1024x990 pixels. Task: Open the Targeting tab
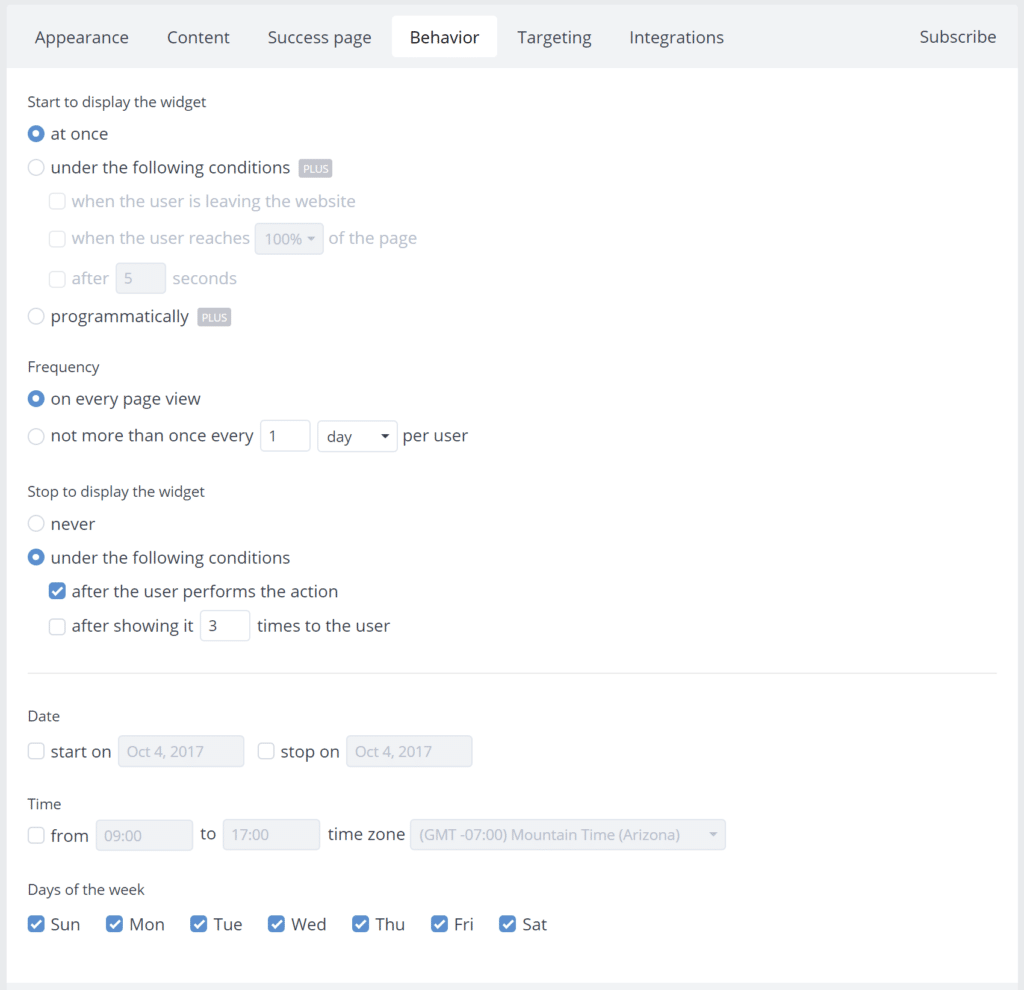tap(554, 37)
